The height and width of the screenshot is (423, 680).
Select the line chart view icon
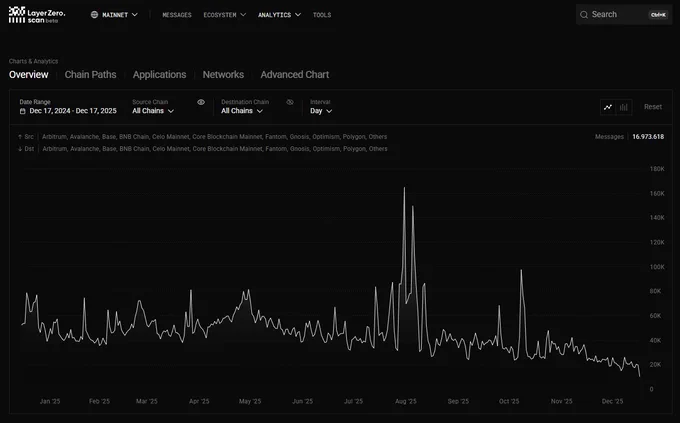pyautogui.click(x=608, y=107)
